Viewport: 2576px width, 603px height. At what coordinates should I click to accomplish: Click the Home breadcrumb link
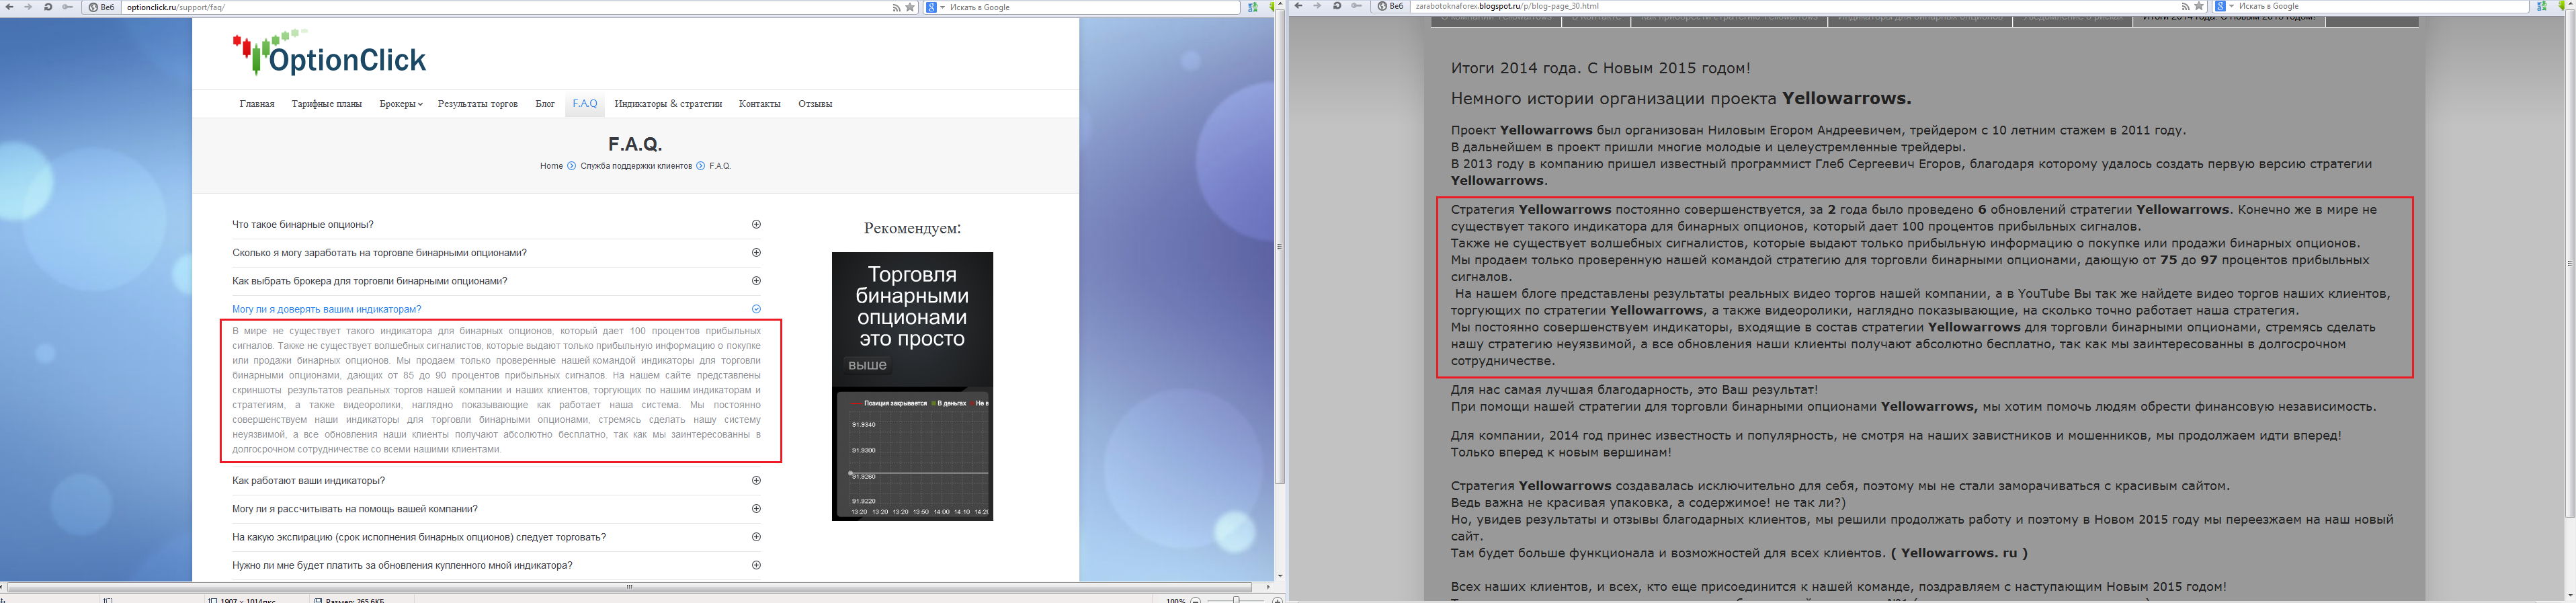pyautogui.click(x=551, y=166)
